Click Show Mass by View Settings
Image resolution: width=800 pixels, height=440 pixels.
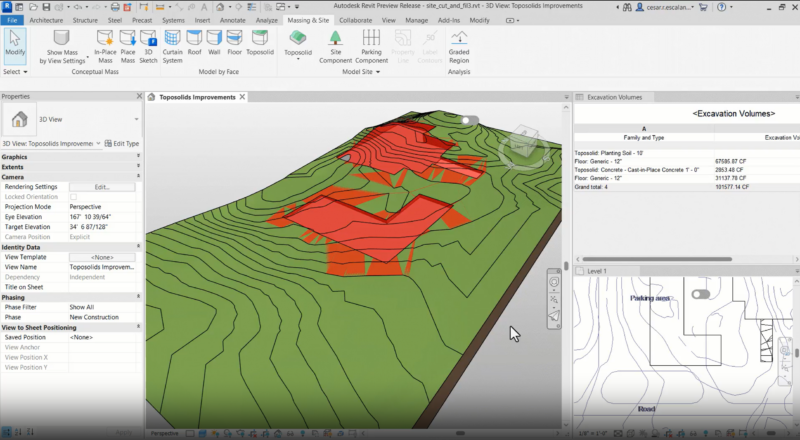(x=62, y=47)
